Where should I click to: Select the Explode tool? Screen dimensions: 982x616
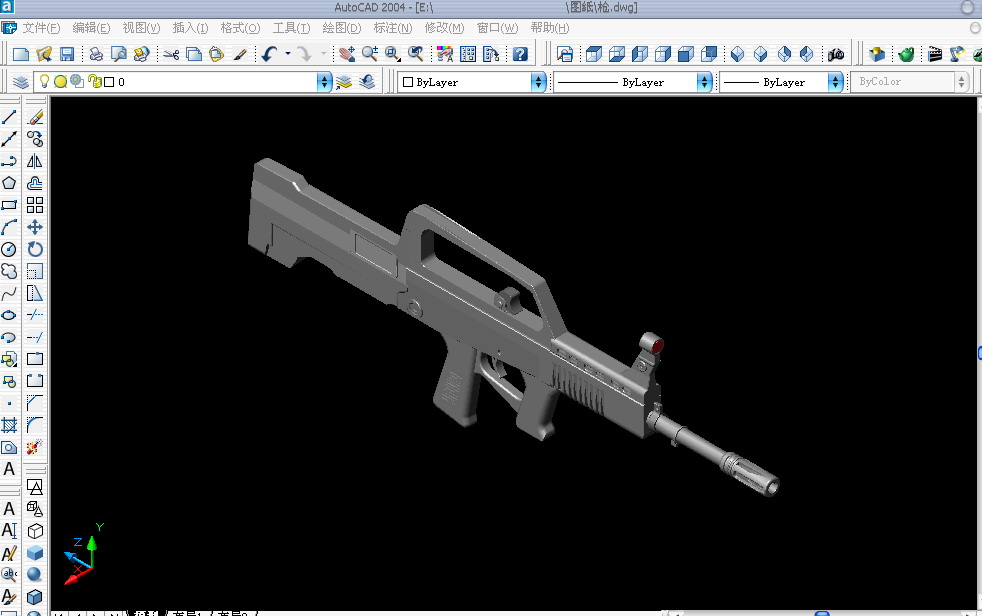pos(35,447)
